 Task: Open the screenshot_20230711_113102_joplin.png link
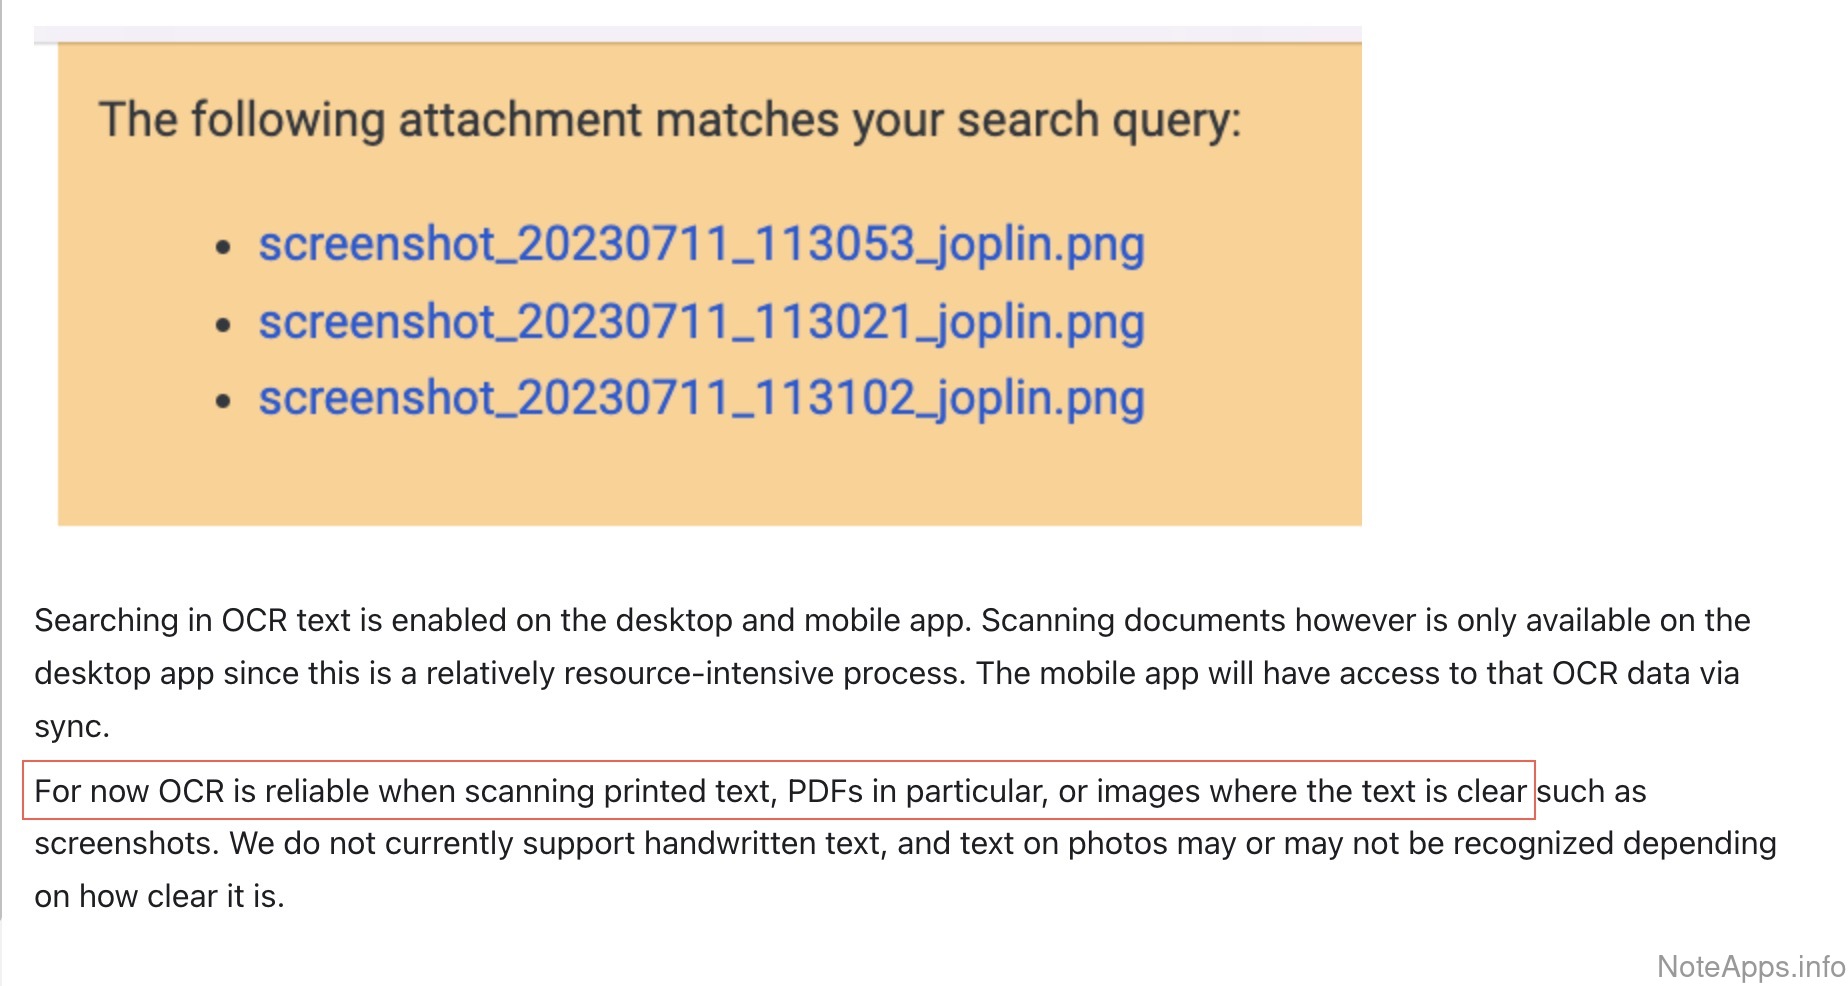click(700, 398)
